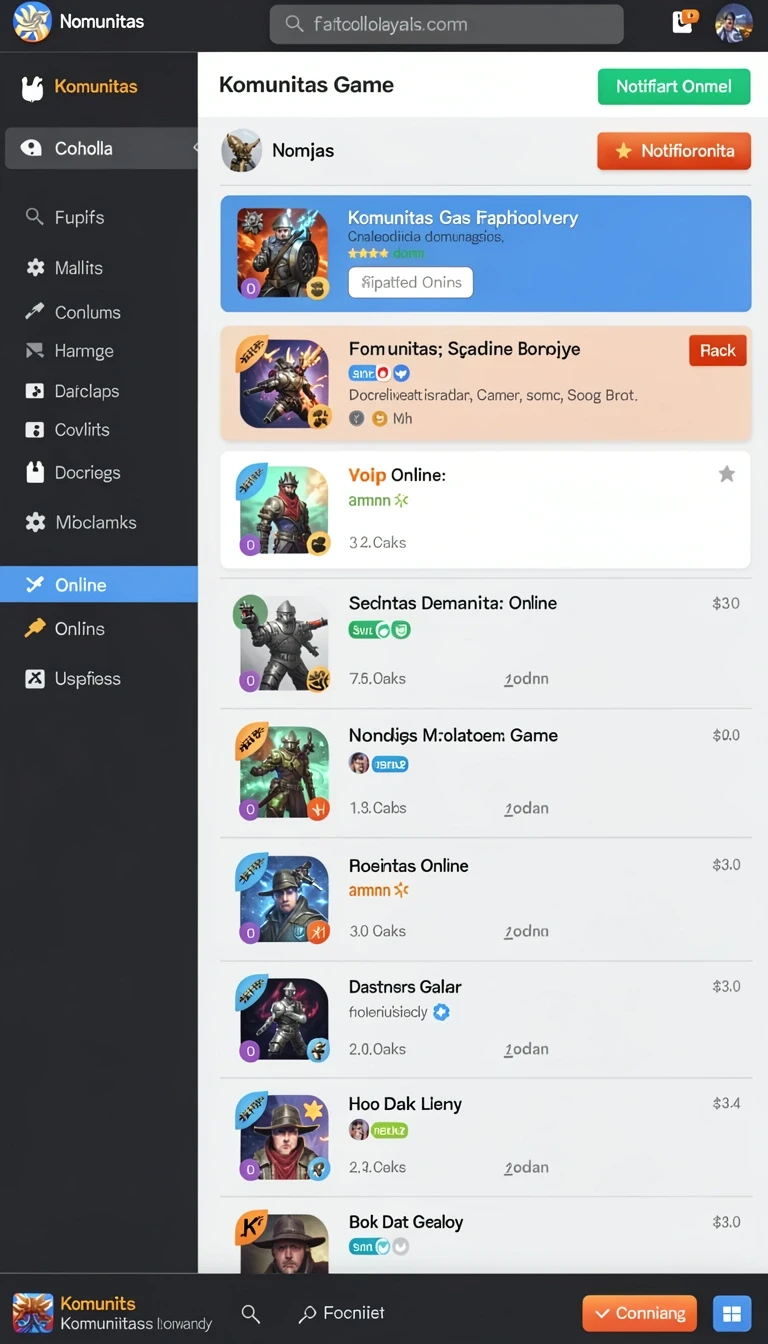768x1344 pixels.
Task: Open Secintas Demanita: Online title
Action: (452, 603)
